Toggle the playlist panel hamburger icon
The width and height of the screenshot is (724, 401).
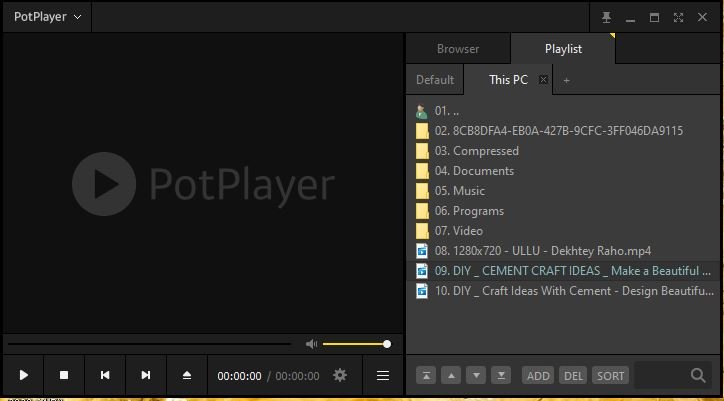pyautogui.click(x=383, y=376)
